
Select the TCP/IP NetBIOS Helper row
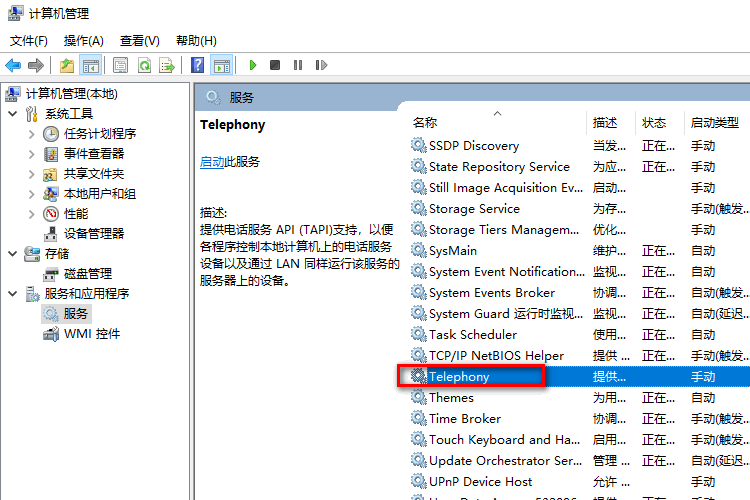coord(580,356)
